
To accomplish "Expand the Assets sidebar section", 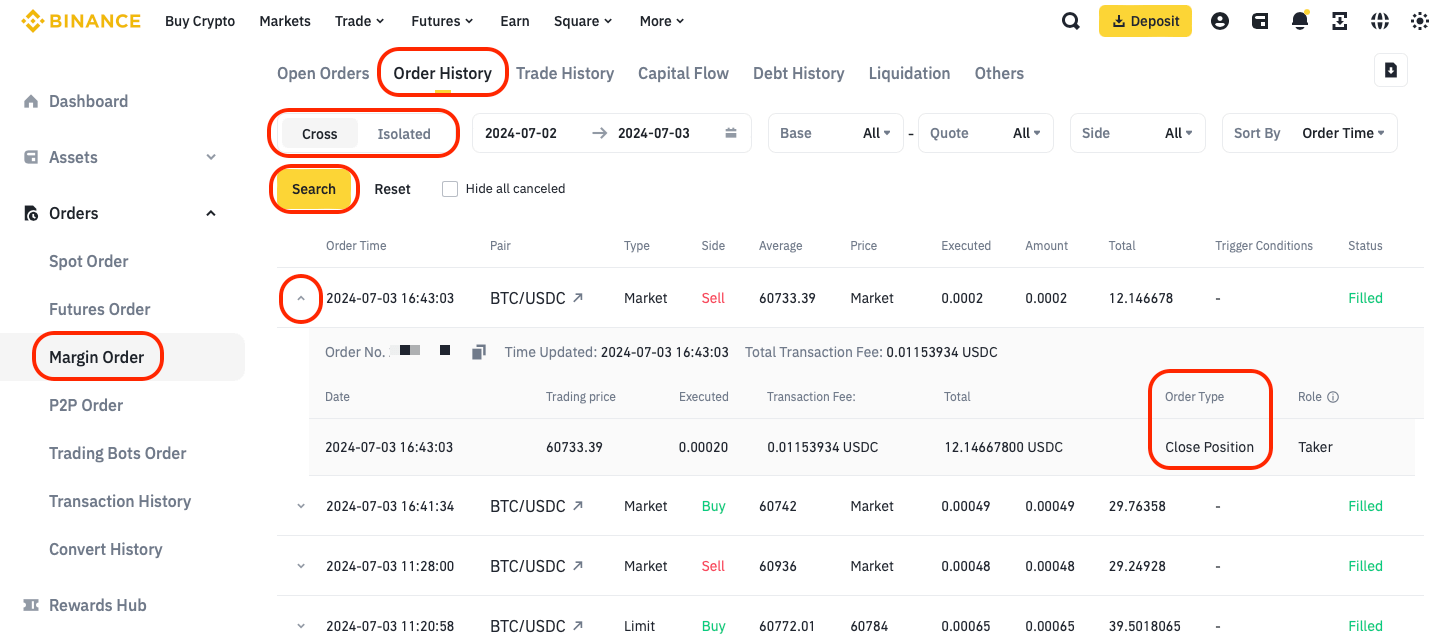I will point(211,157).
